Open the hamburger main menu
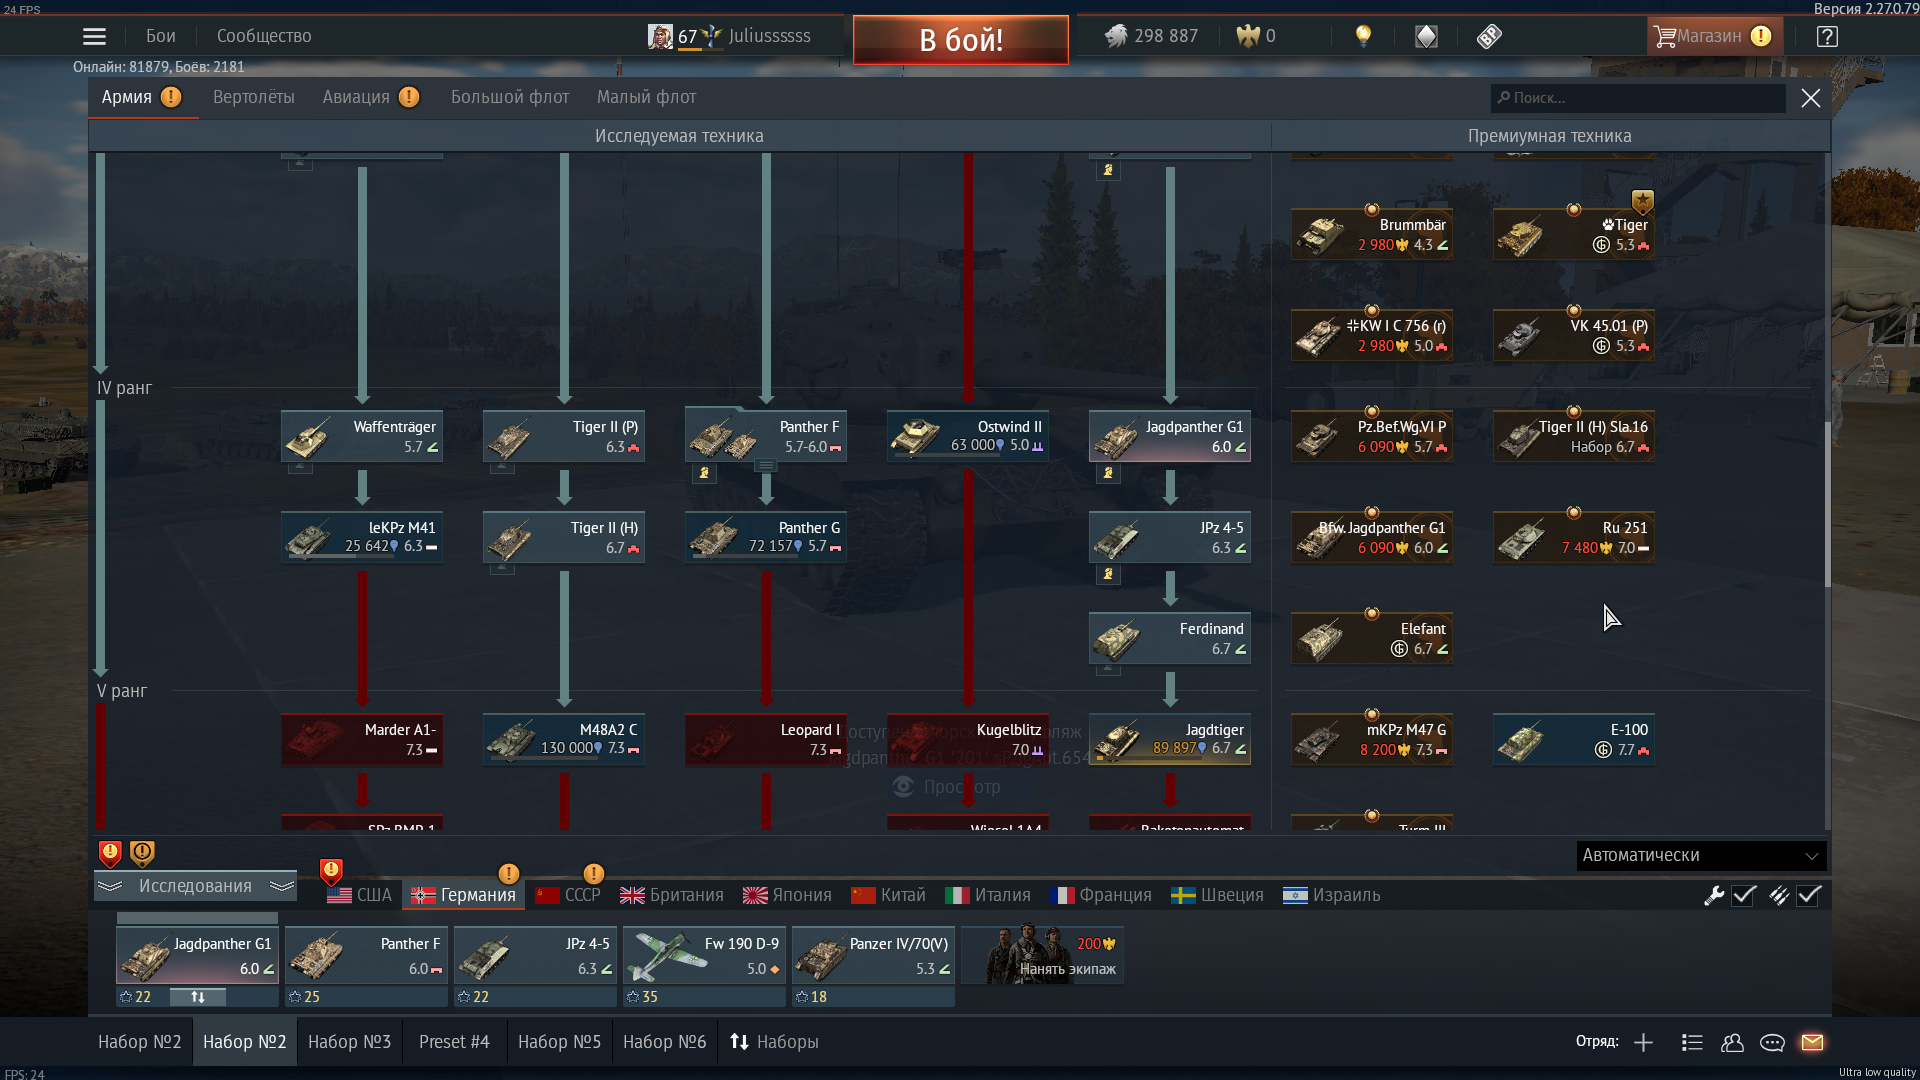1920x1080 pixels. [x=94, y=37]
